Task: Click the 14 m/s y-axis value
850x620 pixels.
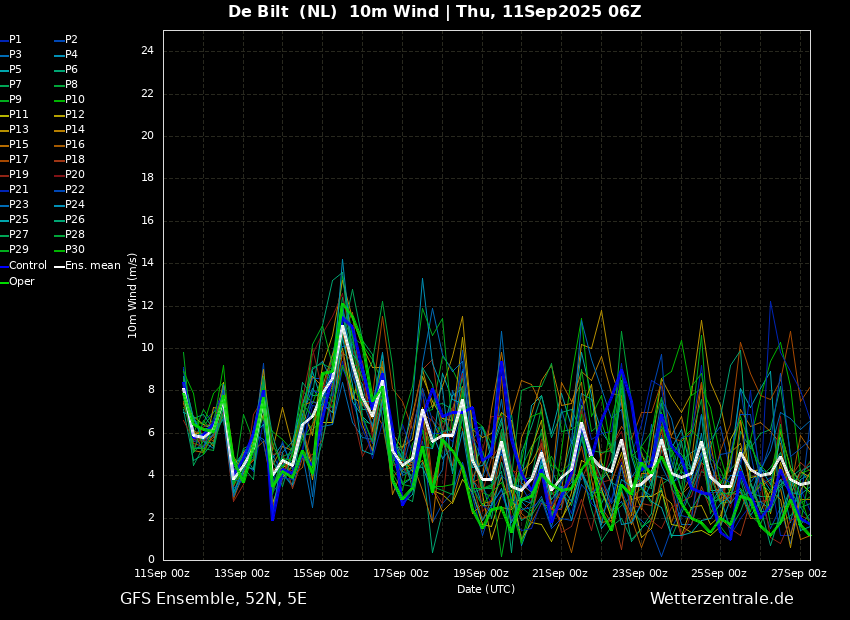Action: (x=147, y=263)
